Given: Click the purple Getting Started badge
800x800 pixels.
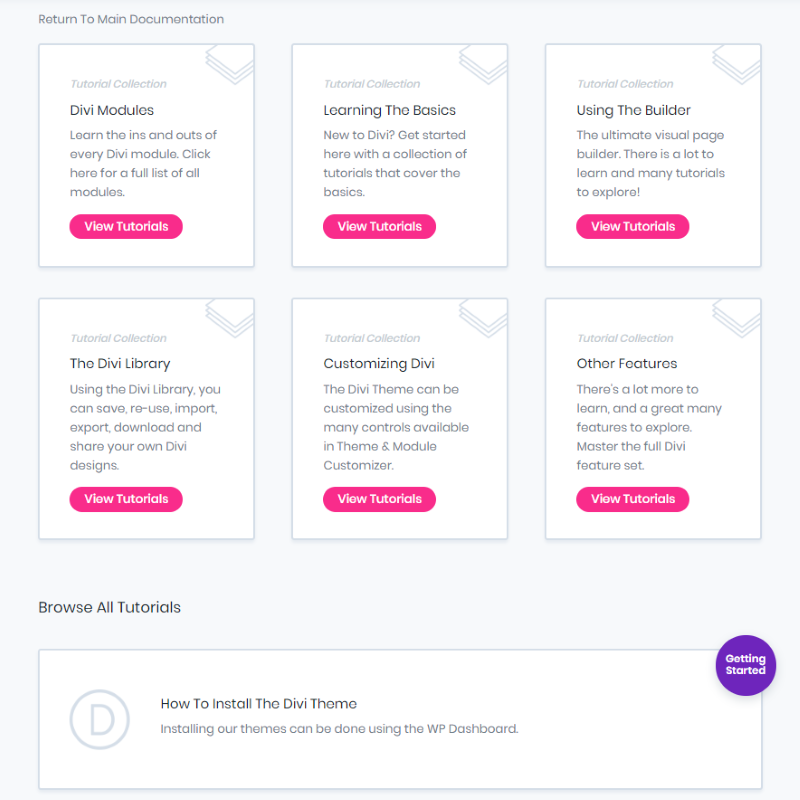Looking at the screenshot, I should [745, 665].
